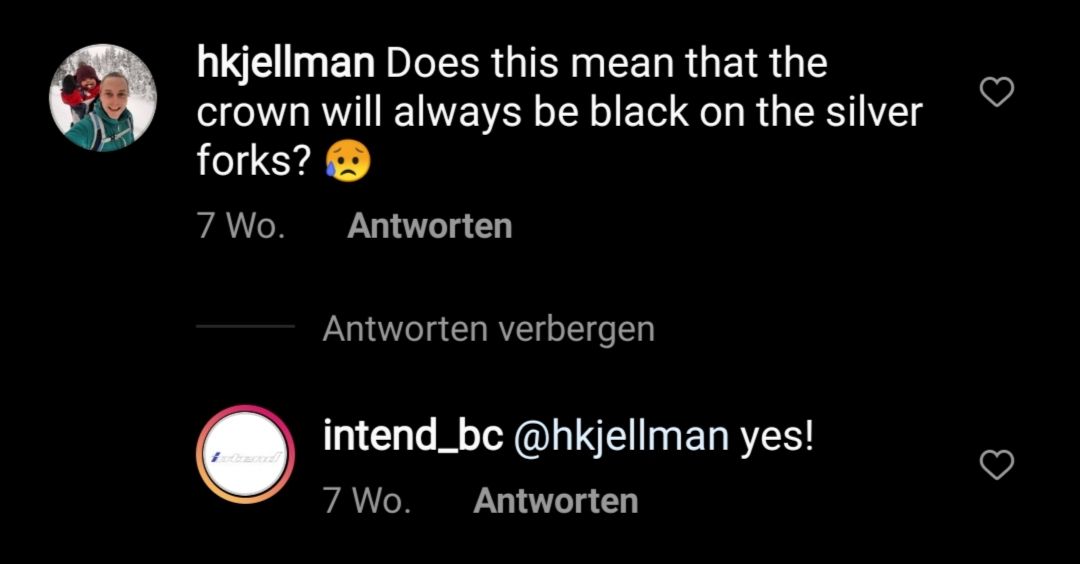Viewport: 1080px width, 564px height.
Task: Click the "7 Wo." timestamp on intend_bc's reply
Action: tap(367, 500)
